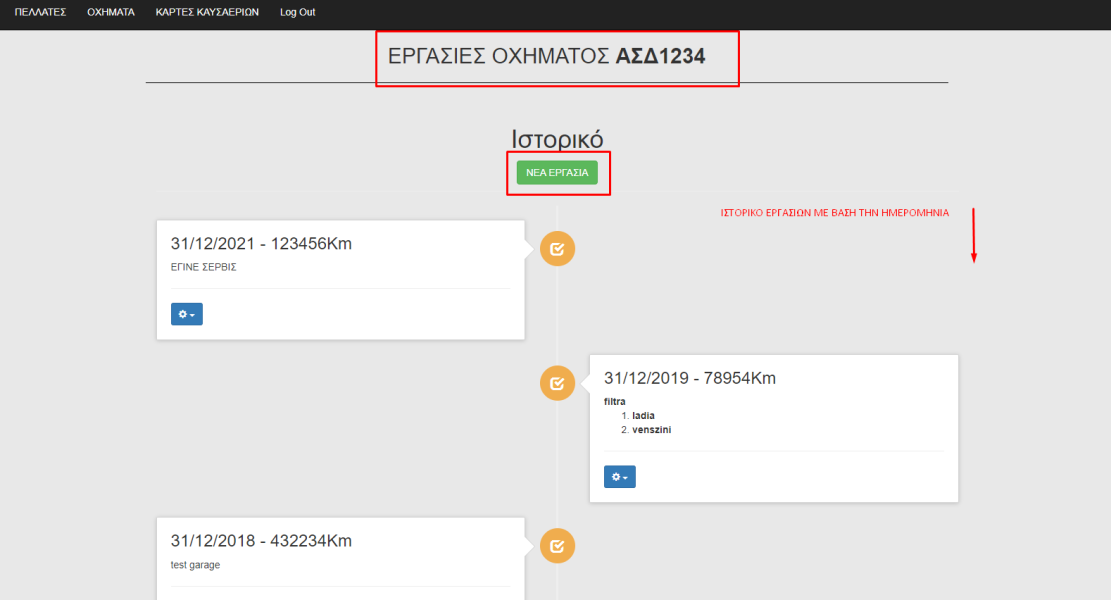Click the 'test garage' description text

(x=195, y=564)
